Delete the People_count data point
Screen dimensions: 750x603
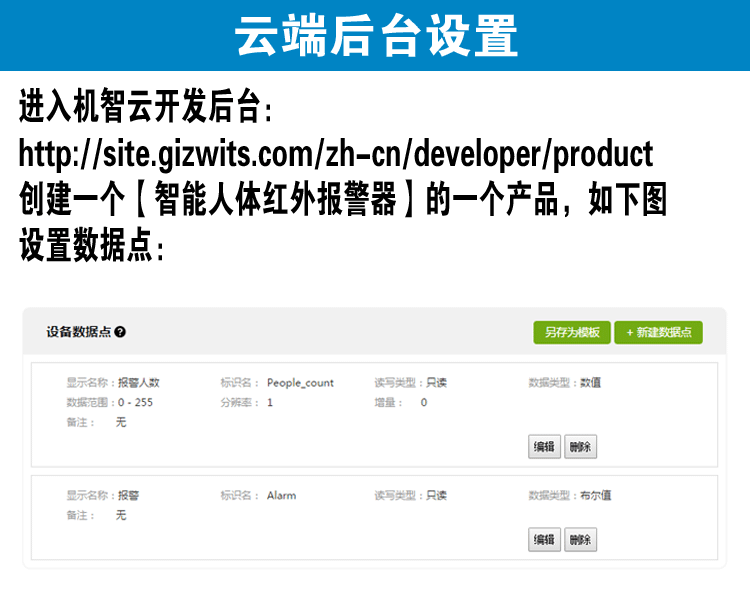click(580, 447)
